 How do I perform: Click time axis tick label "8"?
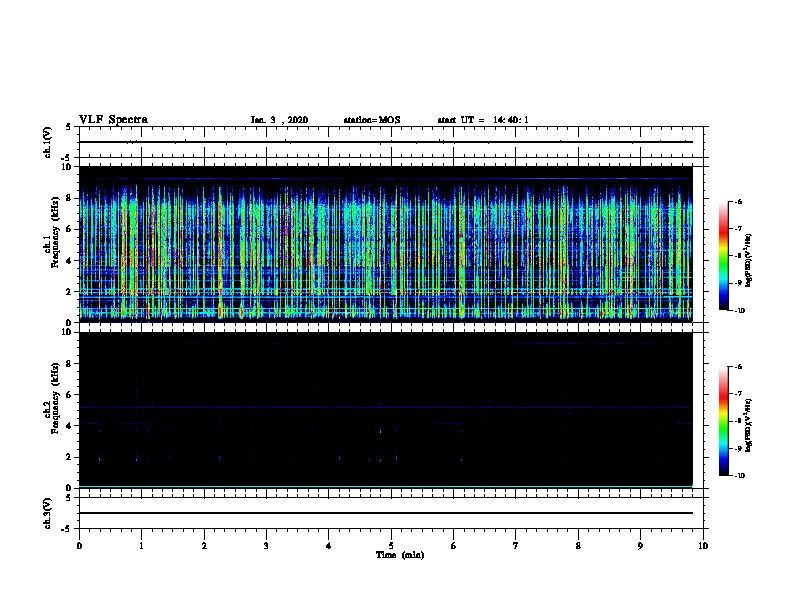click(x=578, y=546)
